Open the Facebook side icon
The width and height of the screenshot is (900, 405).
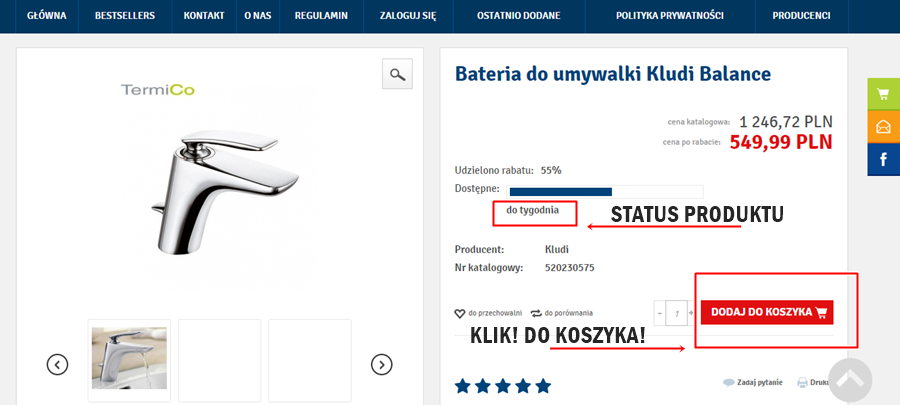click(x=883, y=159)
